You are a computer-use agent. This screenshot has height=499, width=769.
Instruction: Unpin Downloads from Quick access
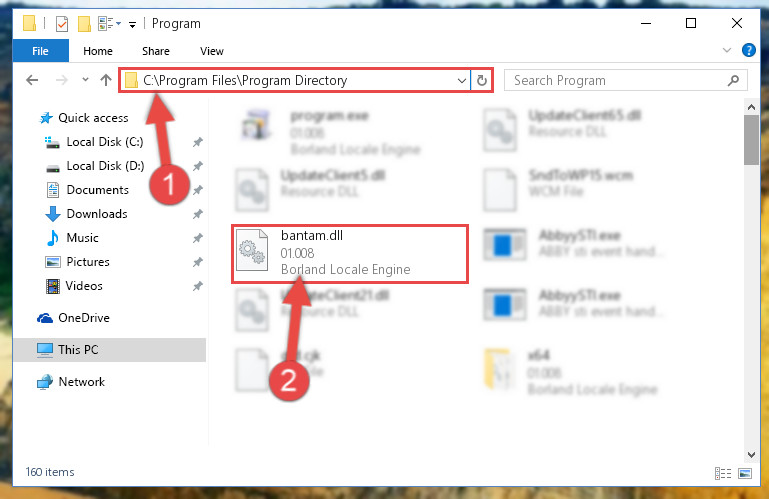(x=198, y=214)
